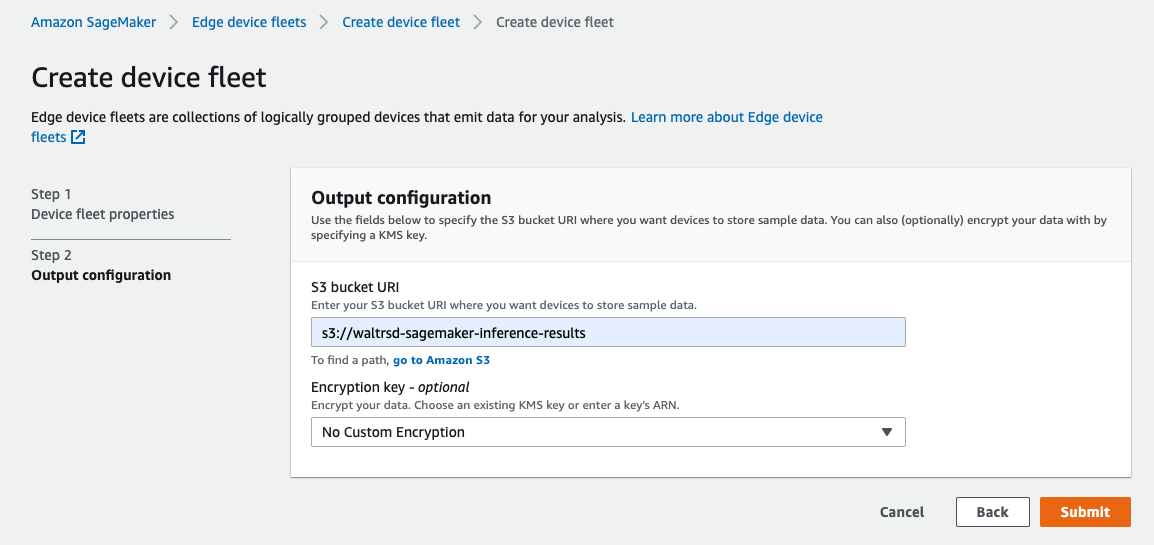Expand the No Custom Encryption dropdown

608,432
